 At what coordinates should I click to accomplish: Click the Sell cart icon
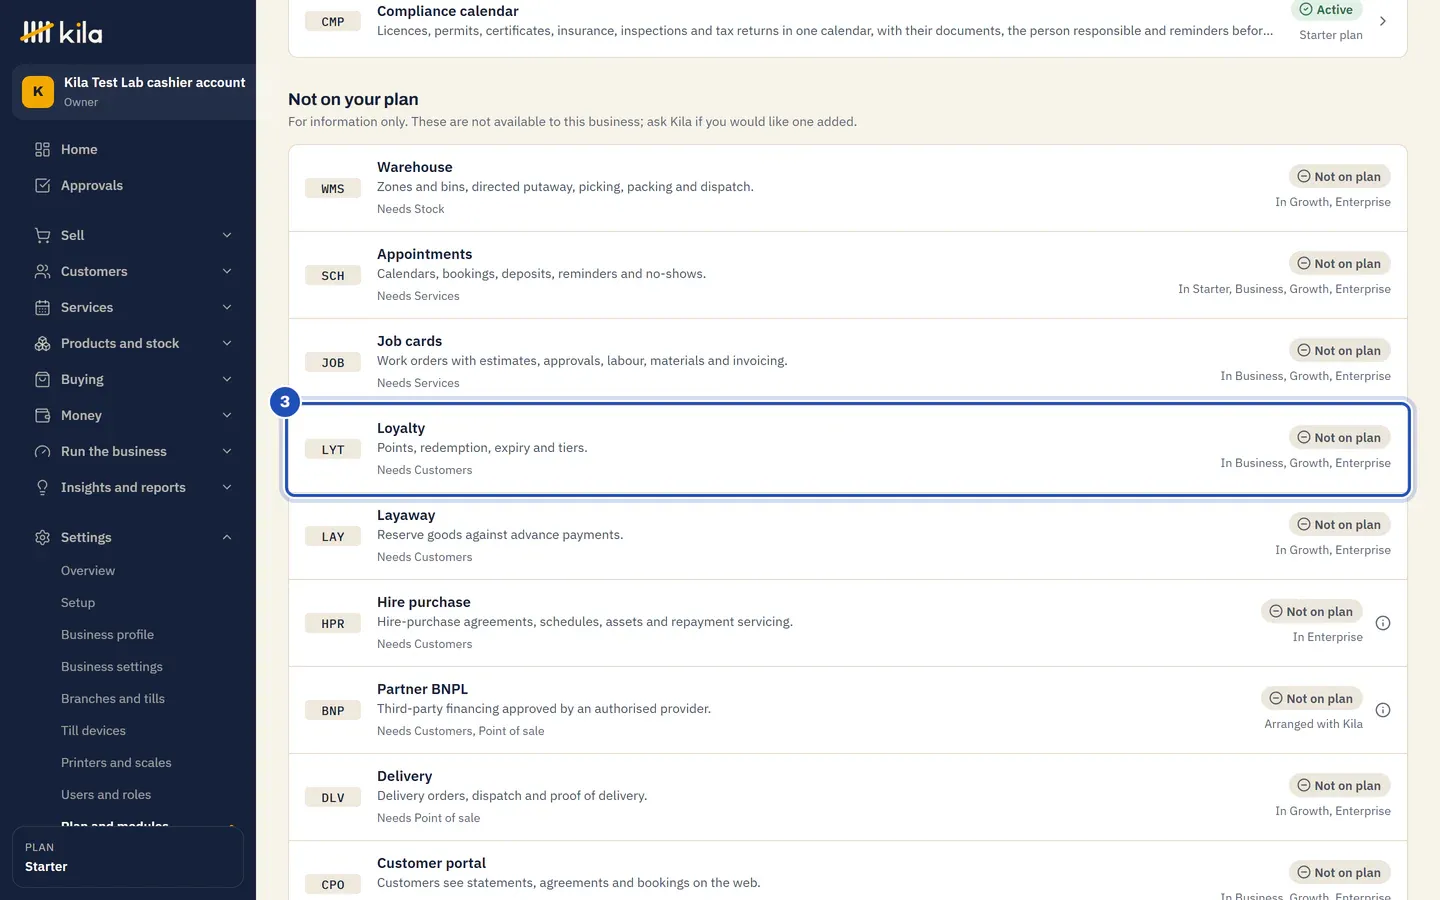coord(42,235)
